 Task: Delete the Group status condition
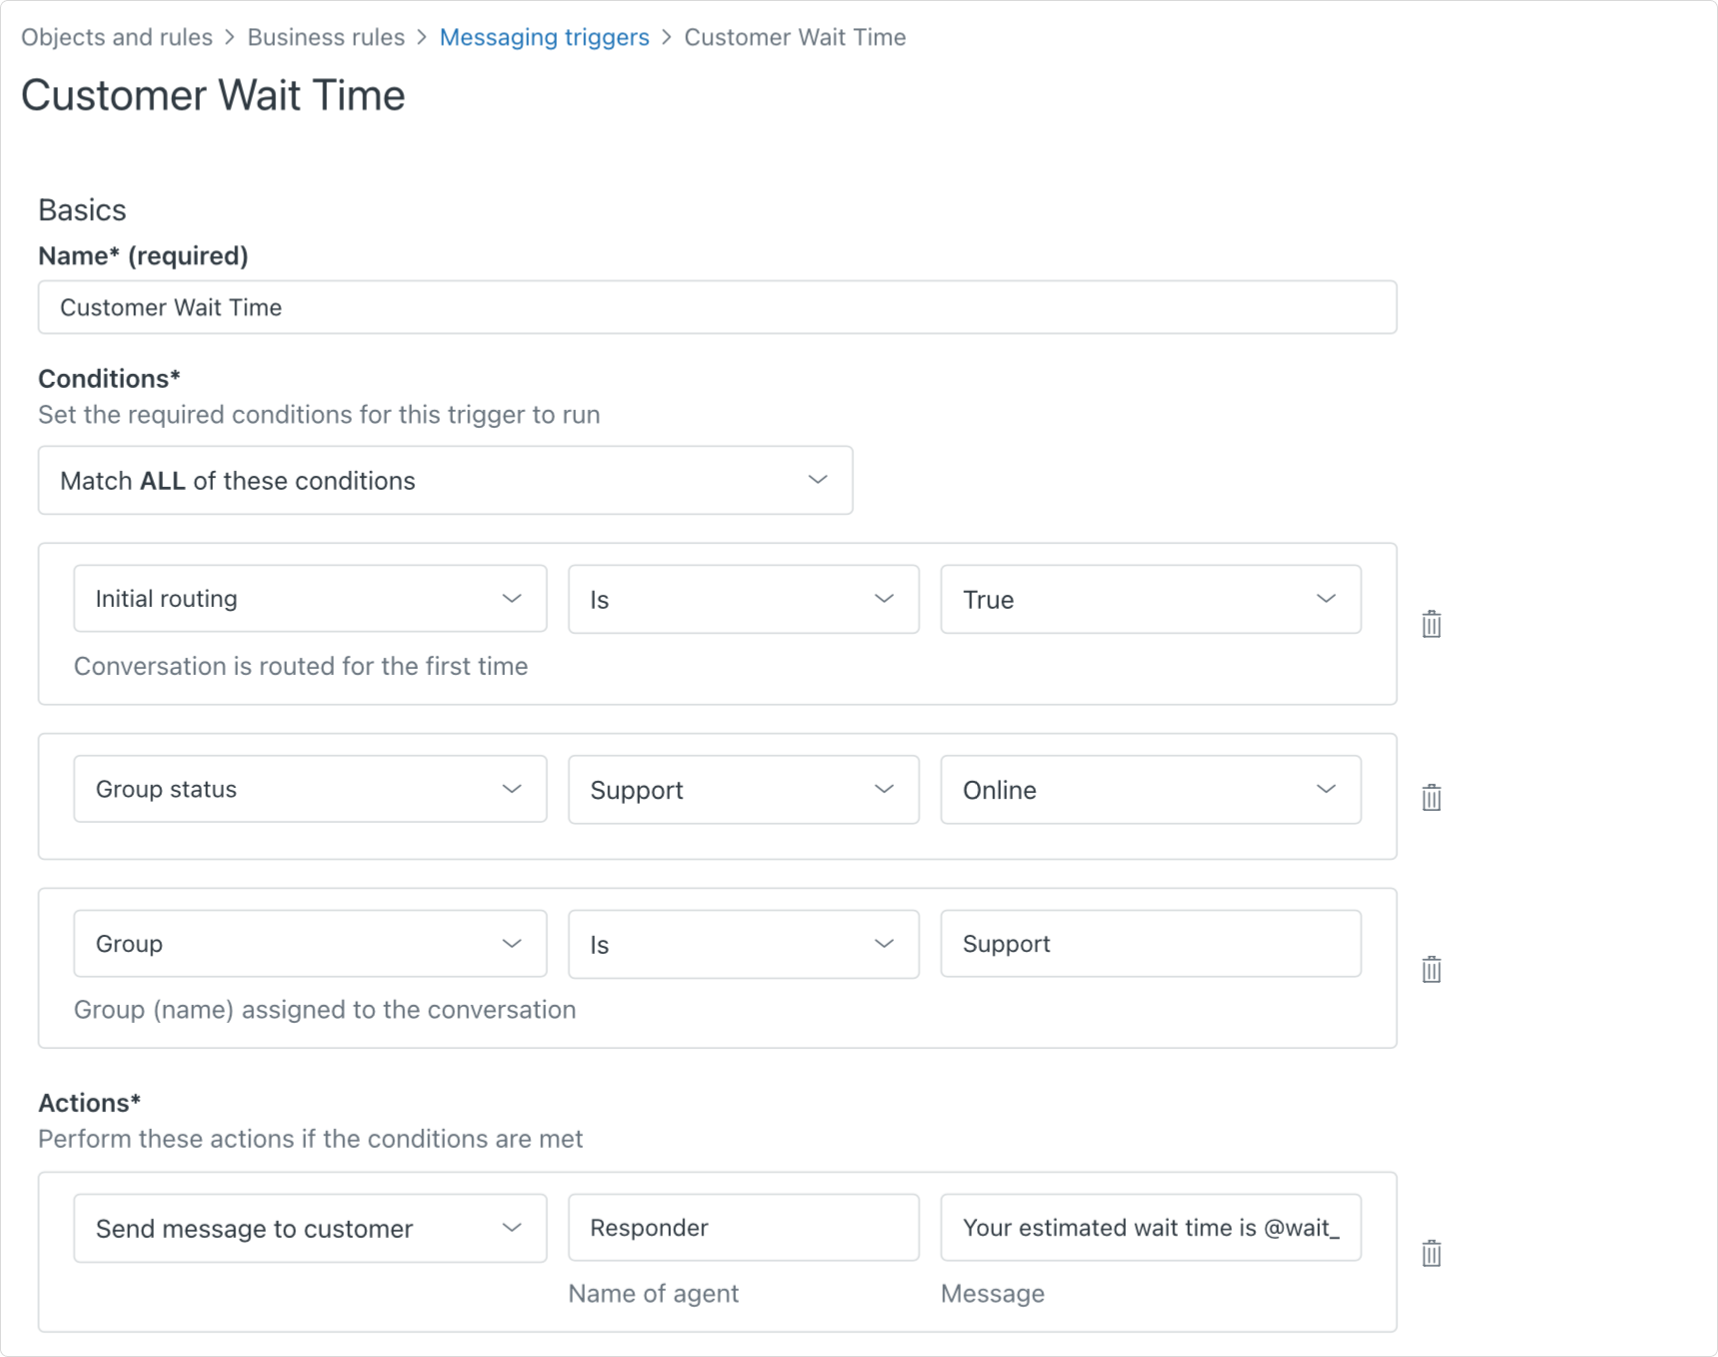coord(1430,797)
